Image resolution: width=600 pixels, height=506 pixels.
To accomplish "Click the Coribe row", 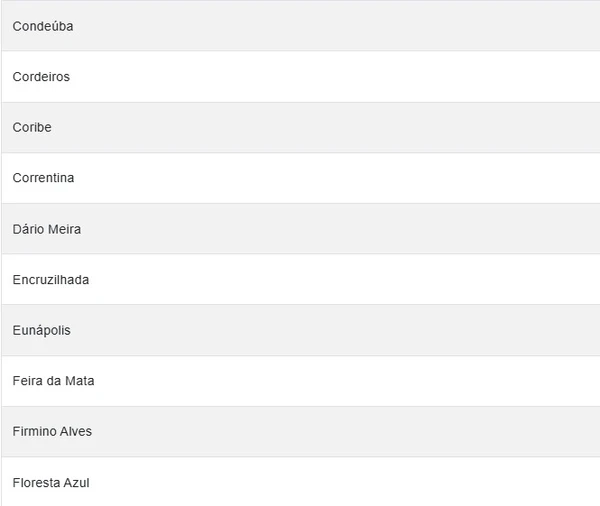I will coord(300,128).
